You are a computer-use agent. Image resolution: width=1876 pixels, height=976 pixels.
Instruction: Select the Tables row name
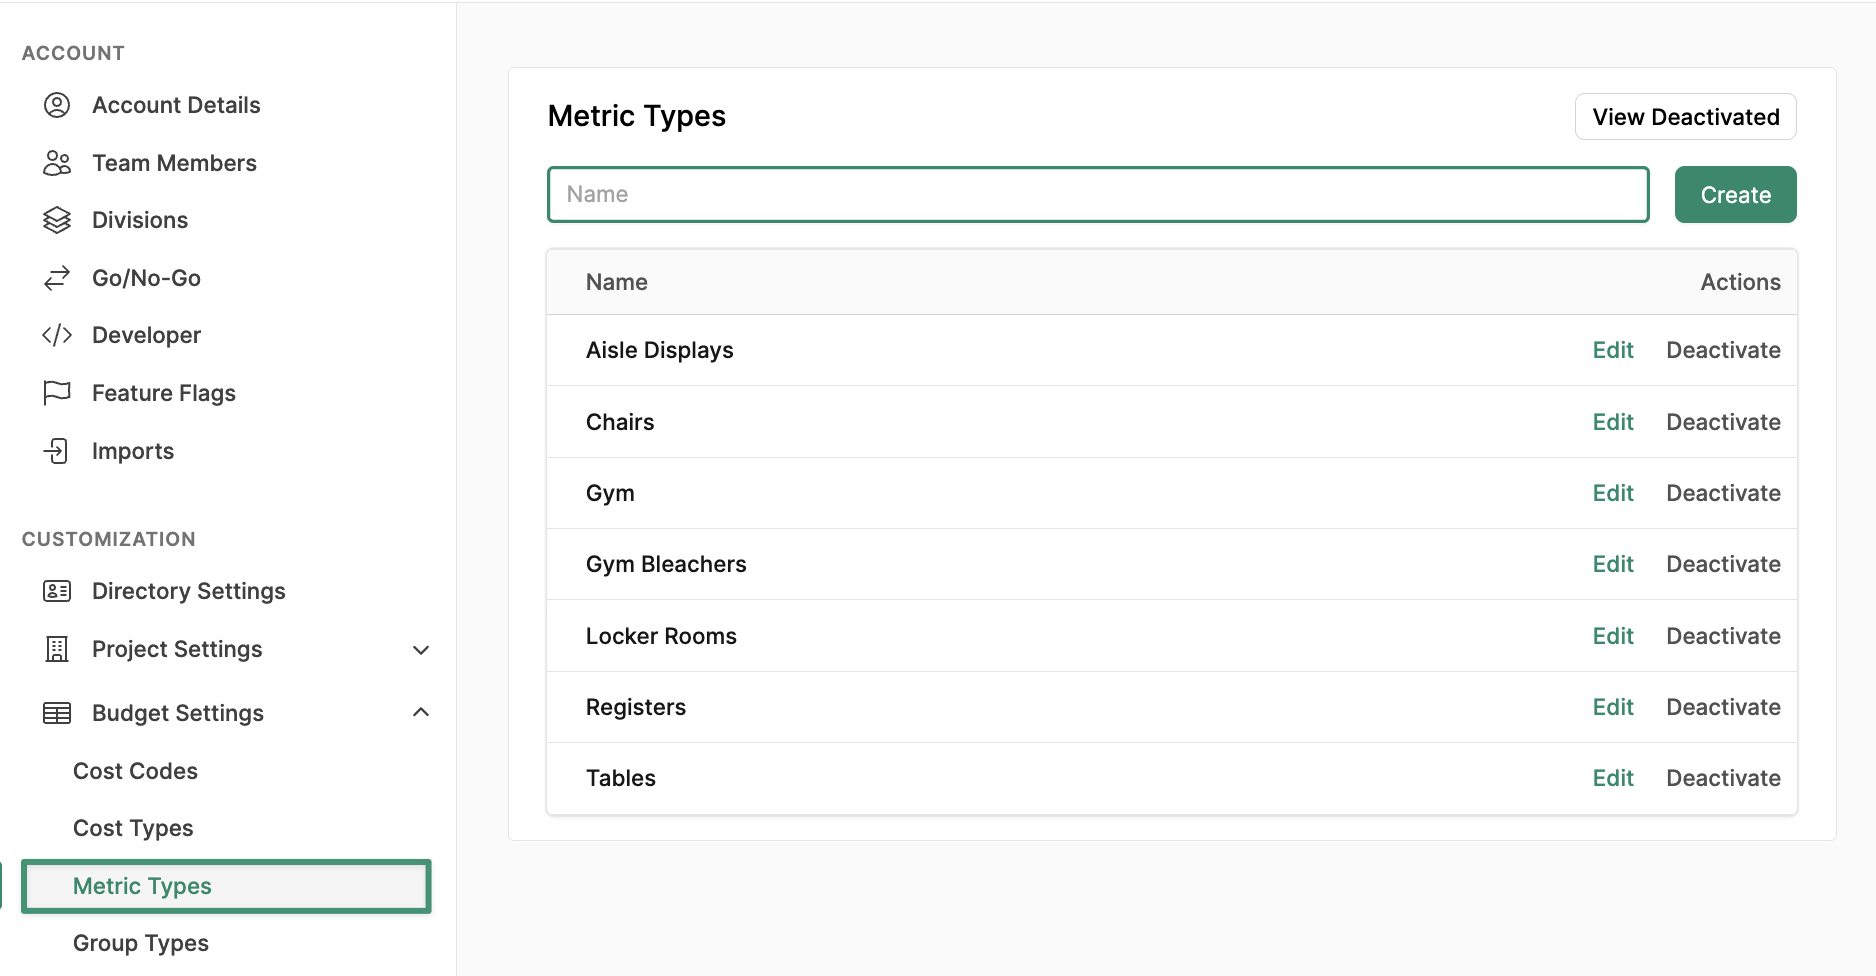tap(621, 778)
